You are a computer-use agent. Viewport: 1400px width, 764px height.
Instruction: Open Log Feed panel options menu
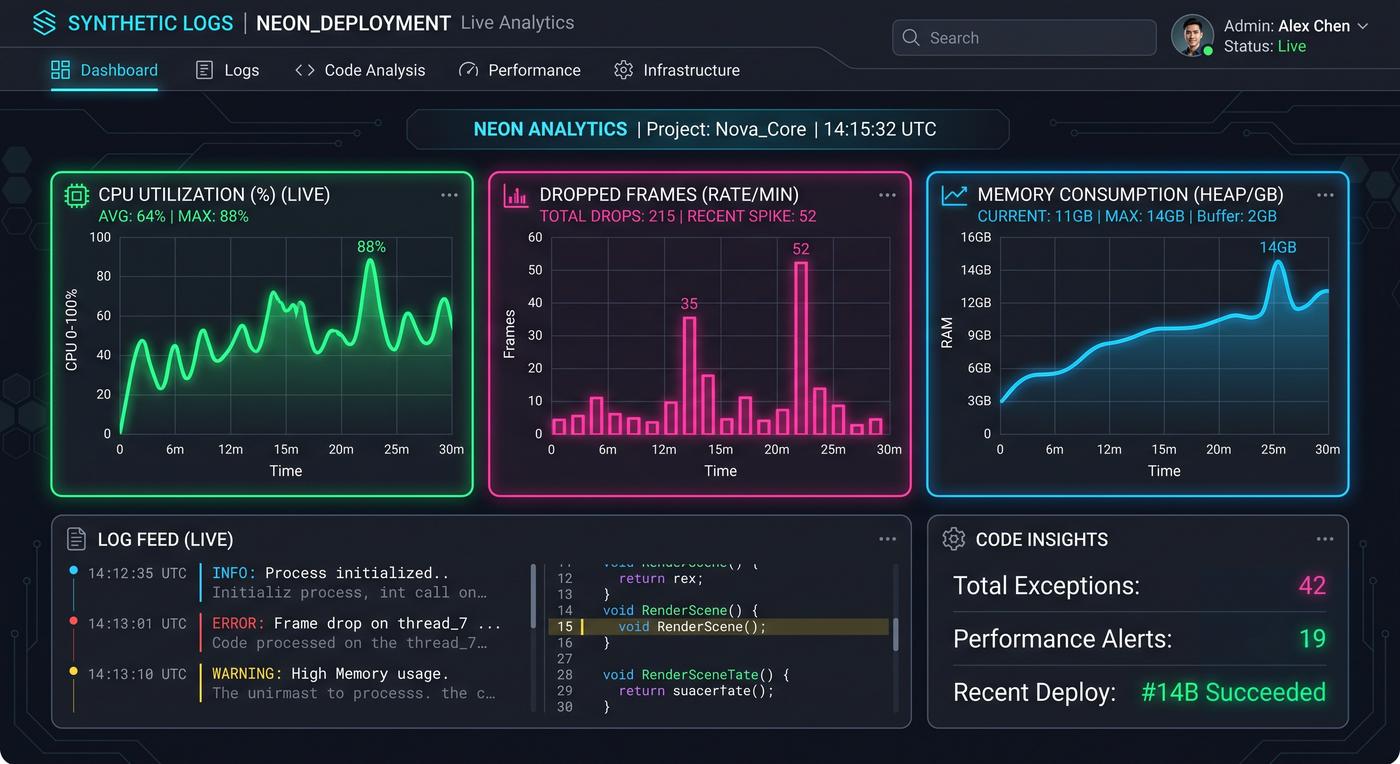coord(887,539)
